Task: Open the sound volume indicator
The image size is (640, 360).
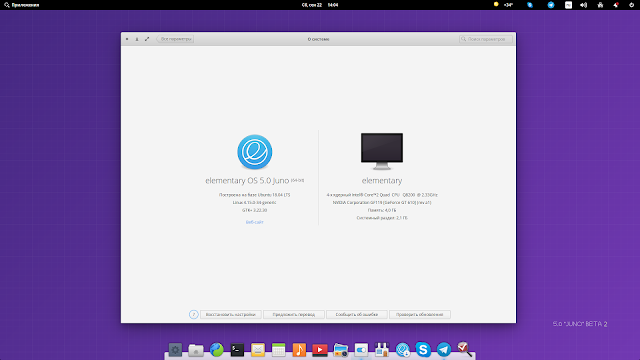Action: [584, 5]
